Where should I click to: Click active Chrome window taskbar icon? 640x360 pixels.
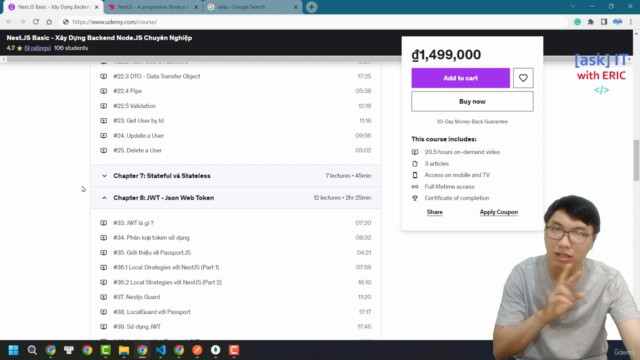(x=142, y=350)
